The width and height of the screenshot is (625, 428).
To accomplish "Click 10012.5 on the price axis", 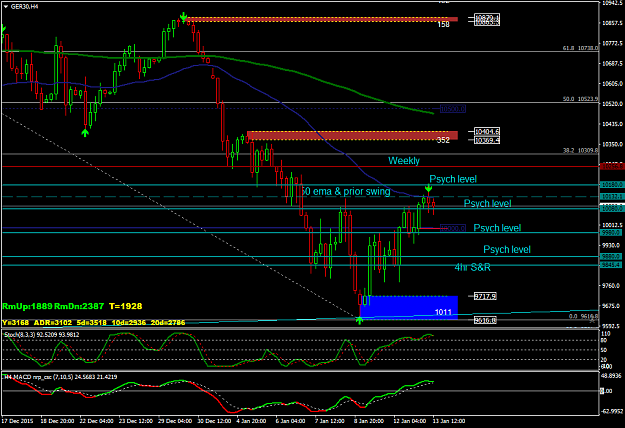I will [x=612, y=225].
